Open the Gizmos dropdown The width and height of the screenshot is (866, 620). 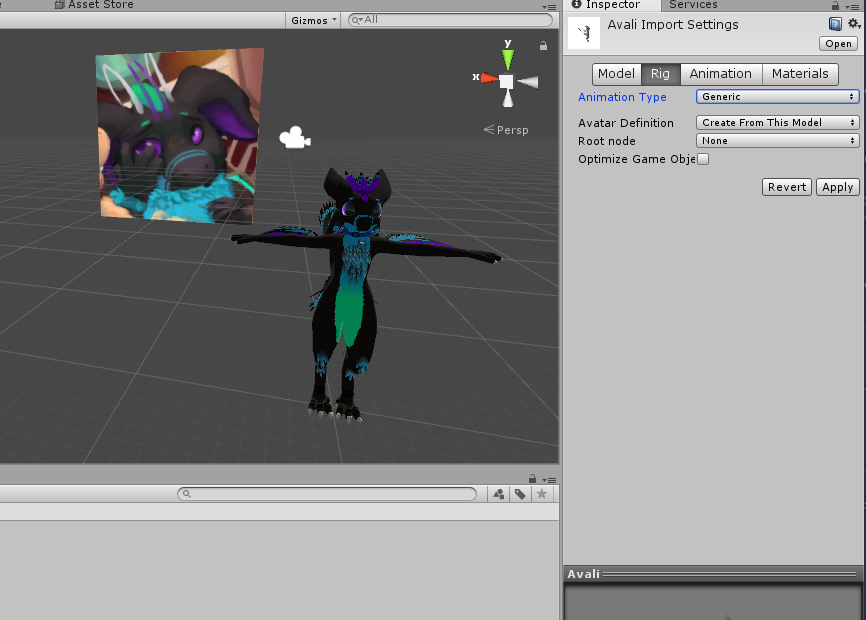(x=313, y=20)
